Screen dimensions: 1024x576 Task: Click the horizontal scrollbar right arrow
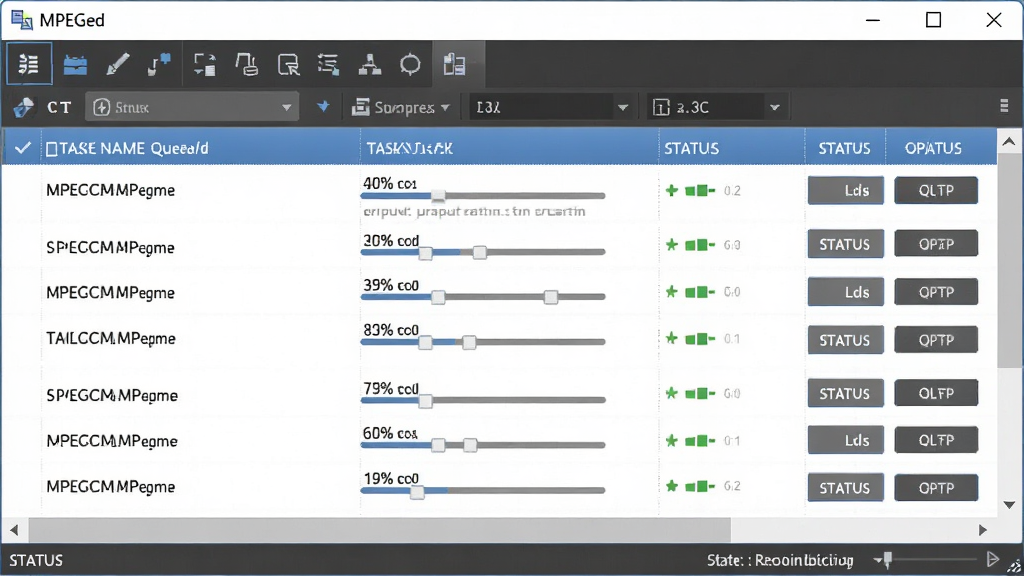[983, 530]
